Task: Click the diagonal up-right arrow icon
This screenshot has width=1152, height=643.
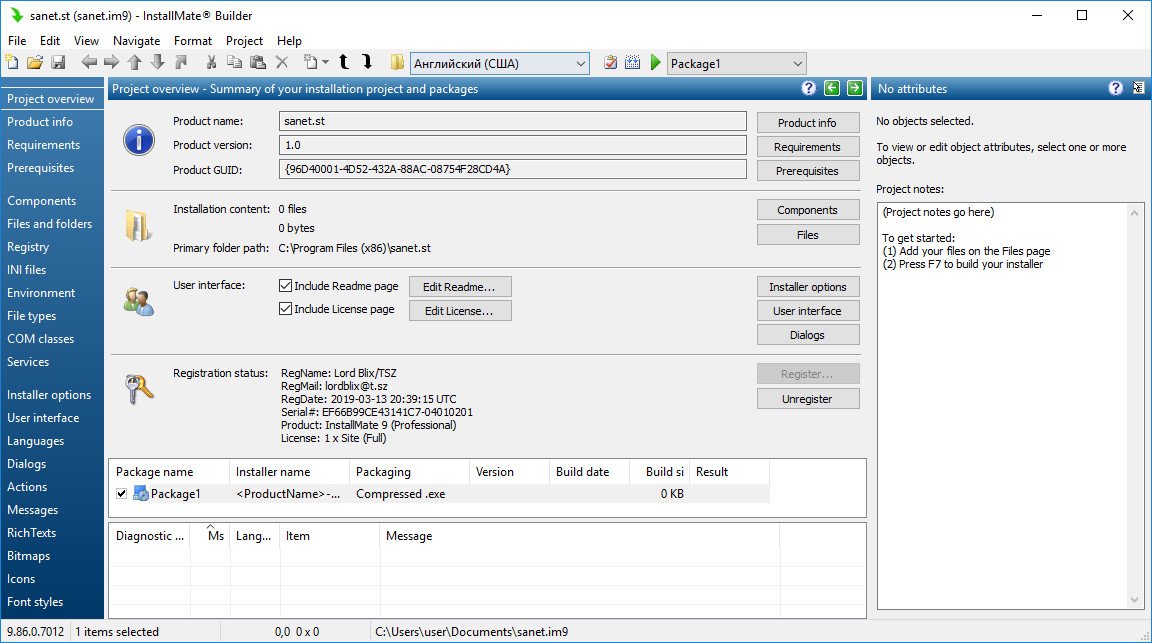Action: coord(181,62)
